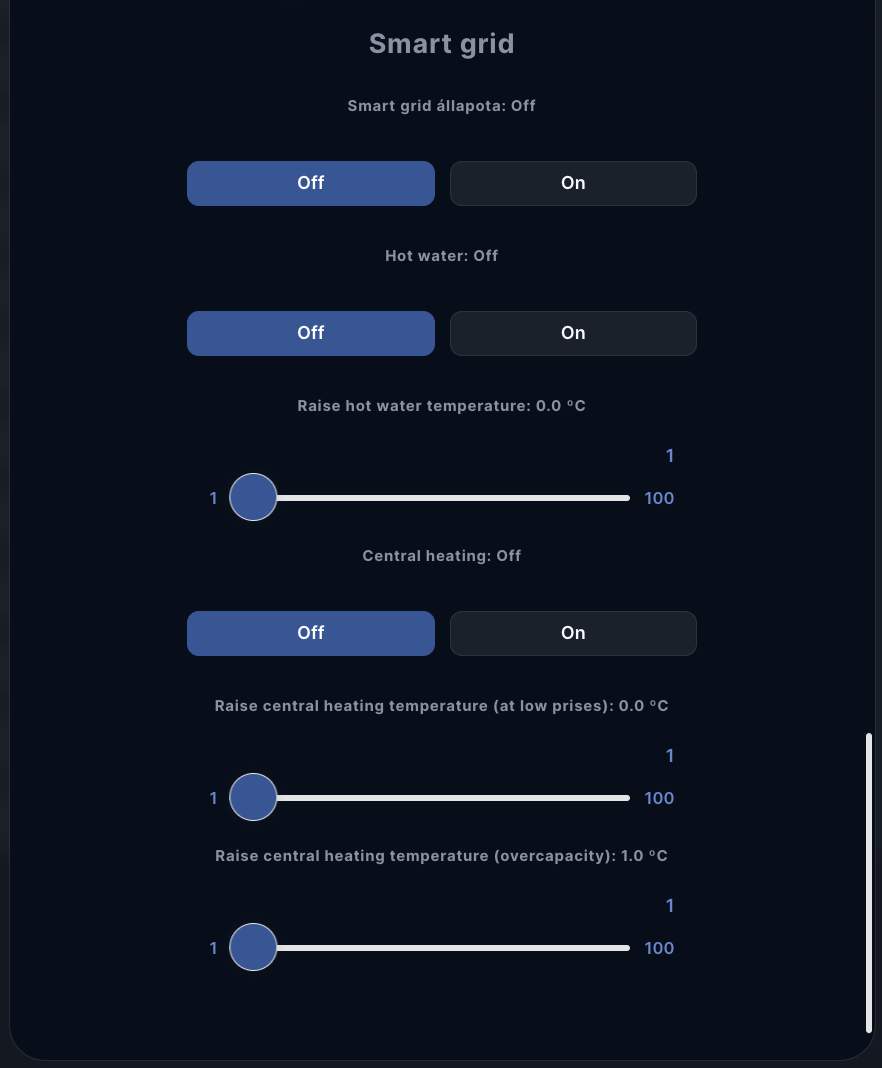The height and width of the screenshot is (1068, 882).
Task: Turn Smart grid state to On
Action: (x=573, y=183)
